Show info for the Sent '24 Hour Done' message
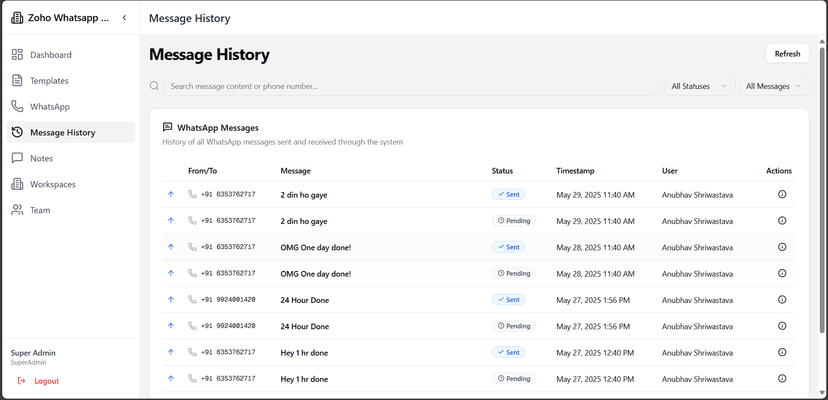 782,300
